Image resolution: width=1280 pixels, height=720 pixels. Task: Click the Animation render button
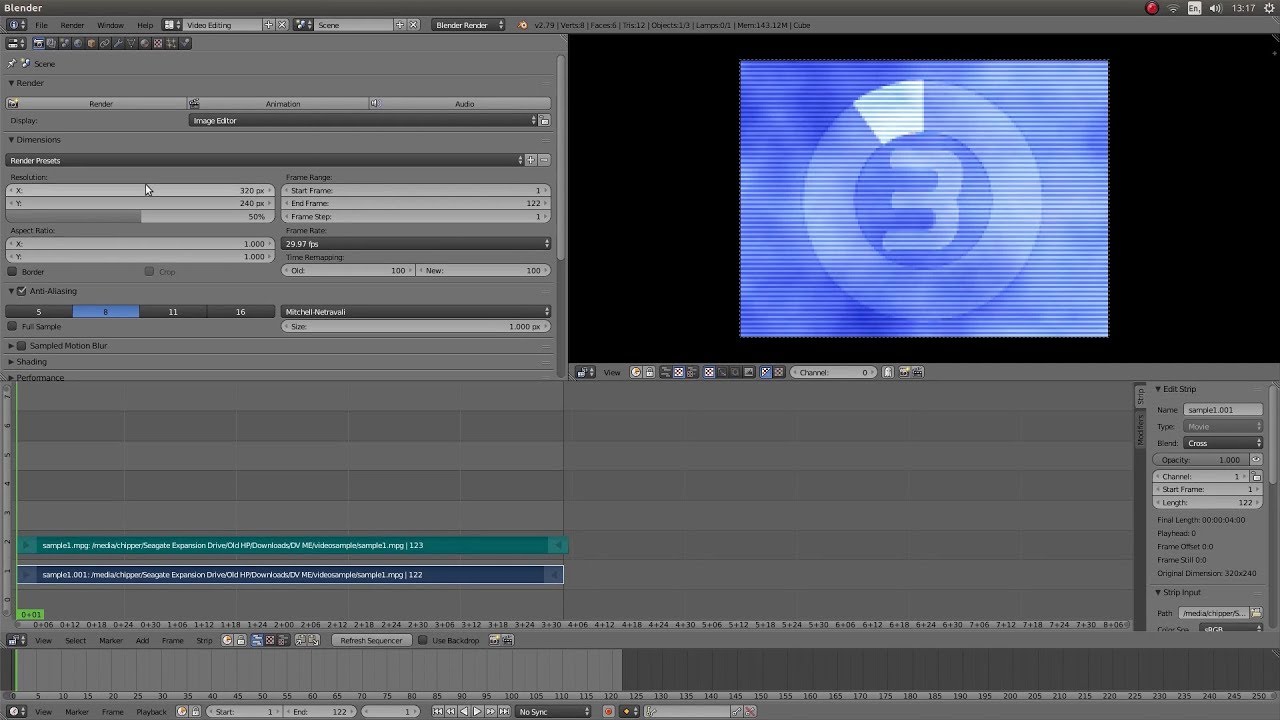(x=278, y=103)
